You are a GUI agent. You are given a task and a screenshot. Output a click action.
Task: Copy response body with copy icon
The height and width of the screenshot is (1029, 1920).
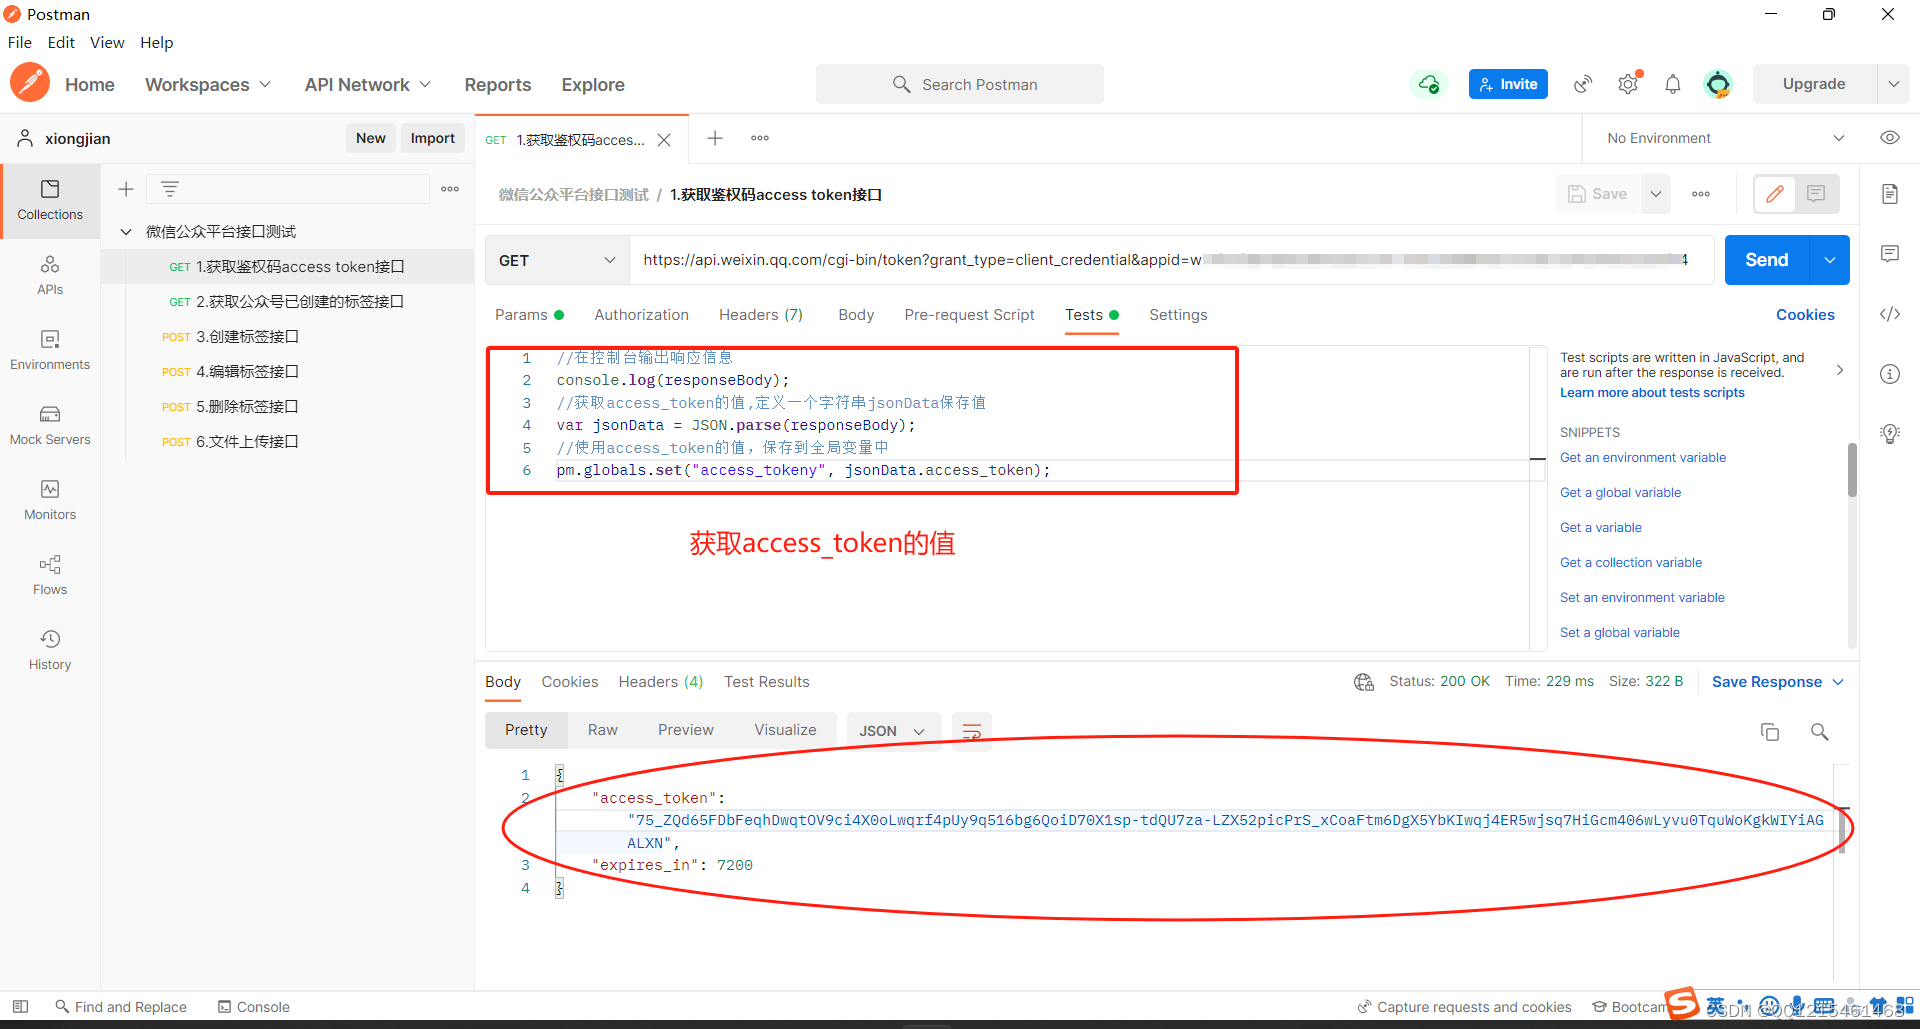pyautogui.click(x=1770, y=732)
